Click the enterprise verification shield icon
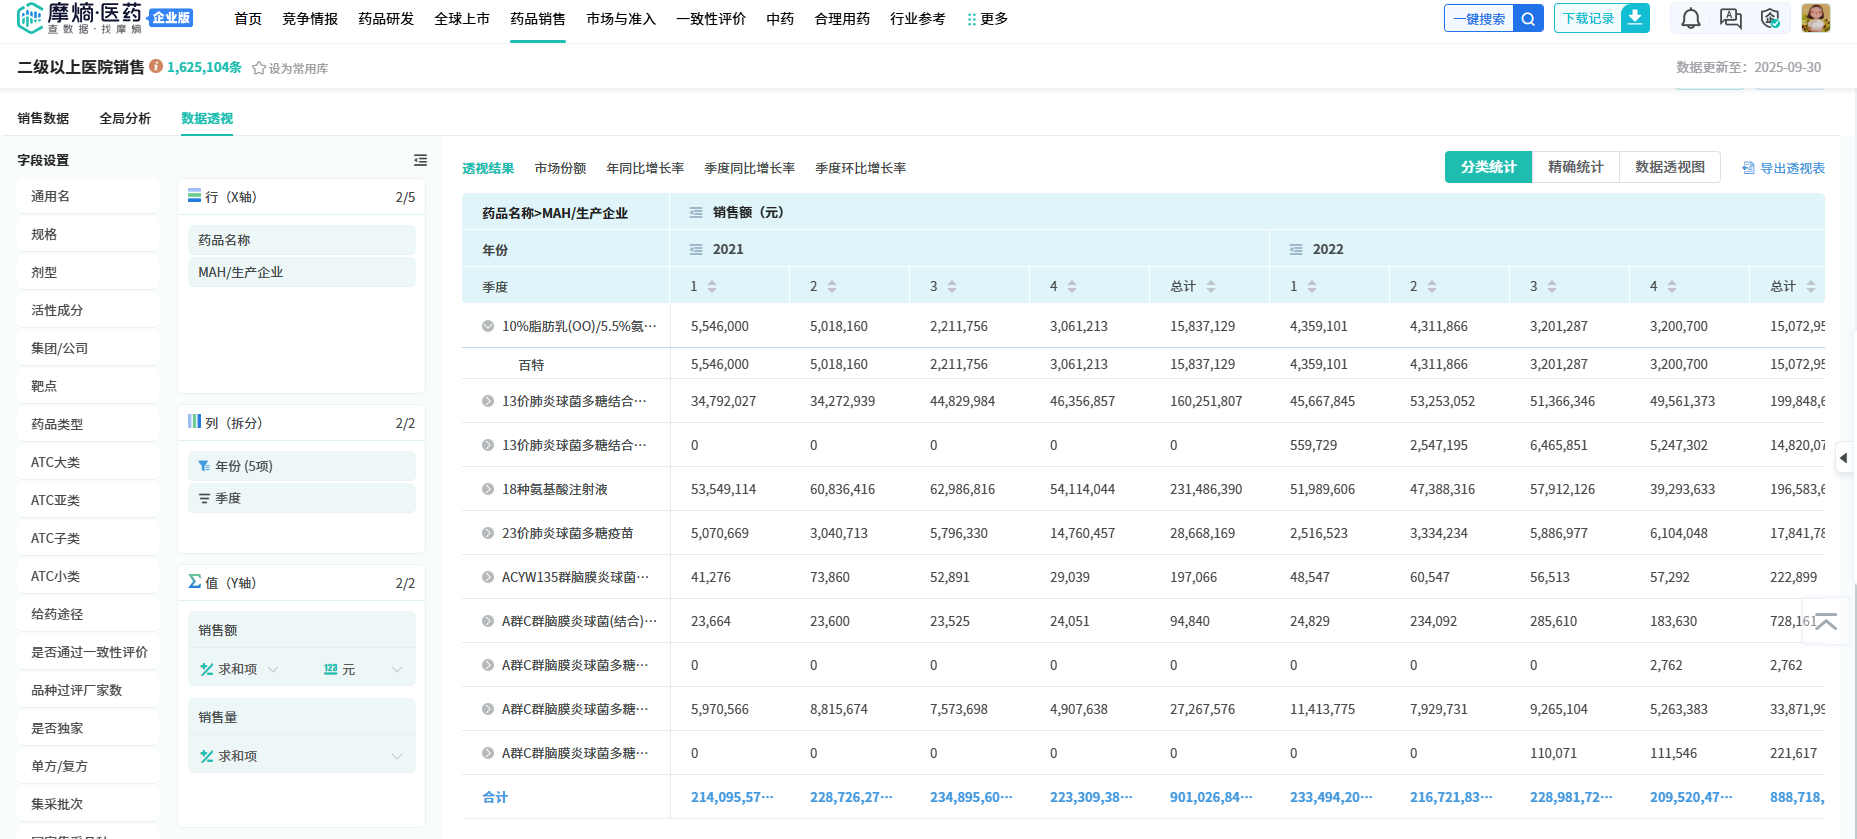 click(1770, 19)
